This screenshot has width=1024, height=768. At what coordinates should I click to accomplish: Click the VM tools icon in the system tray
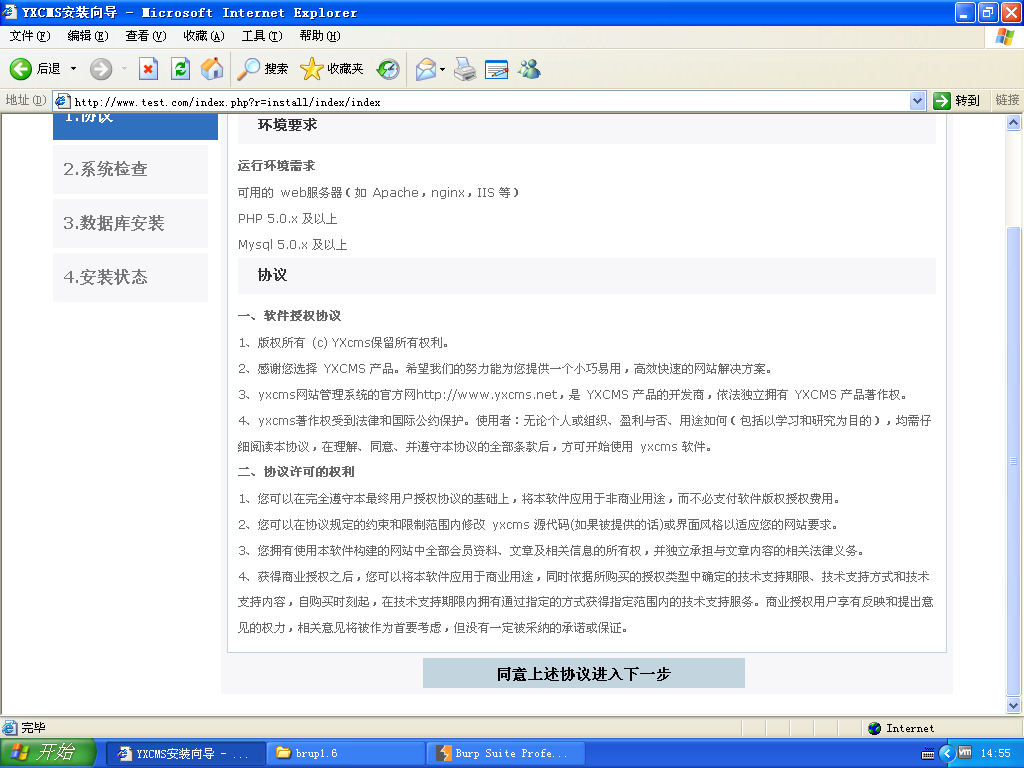pyautogui.click(x=965, y=753)
